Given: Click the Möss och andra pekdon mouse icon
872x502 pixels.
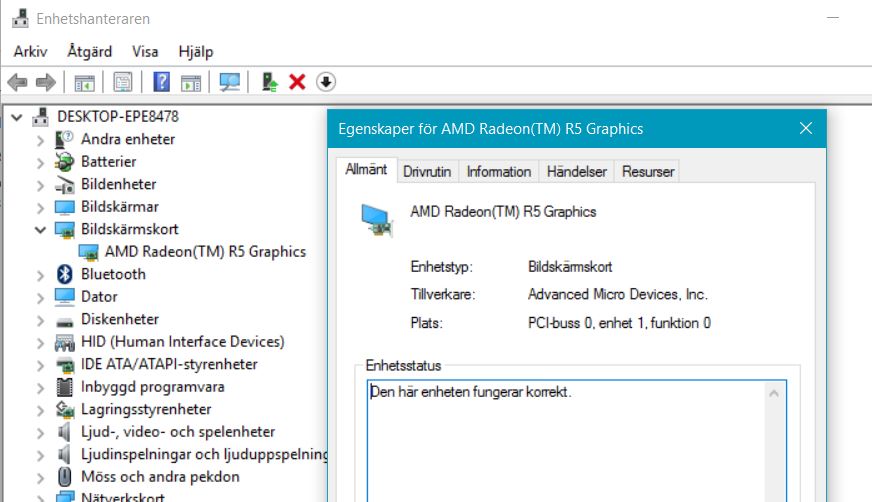Looking at the screenshot, I should (x=65, y=477).
